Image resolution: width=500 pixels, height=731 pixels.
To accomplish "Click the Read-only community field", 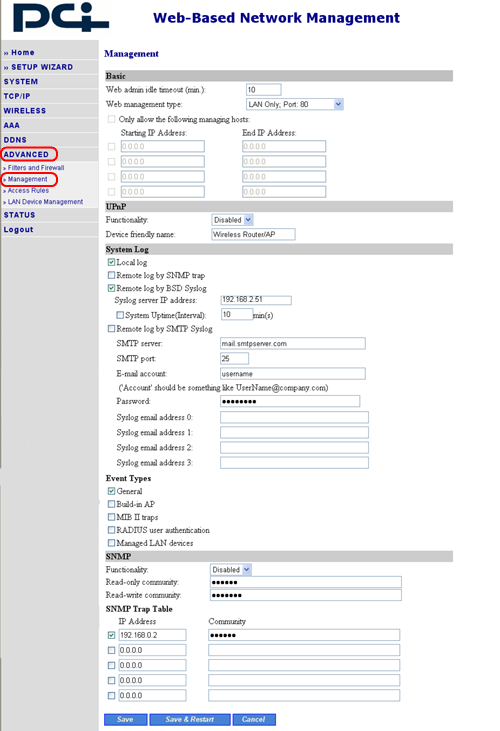I will [x=306, y=582].
